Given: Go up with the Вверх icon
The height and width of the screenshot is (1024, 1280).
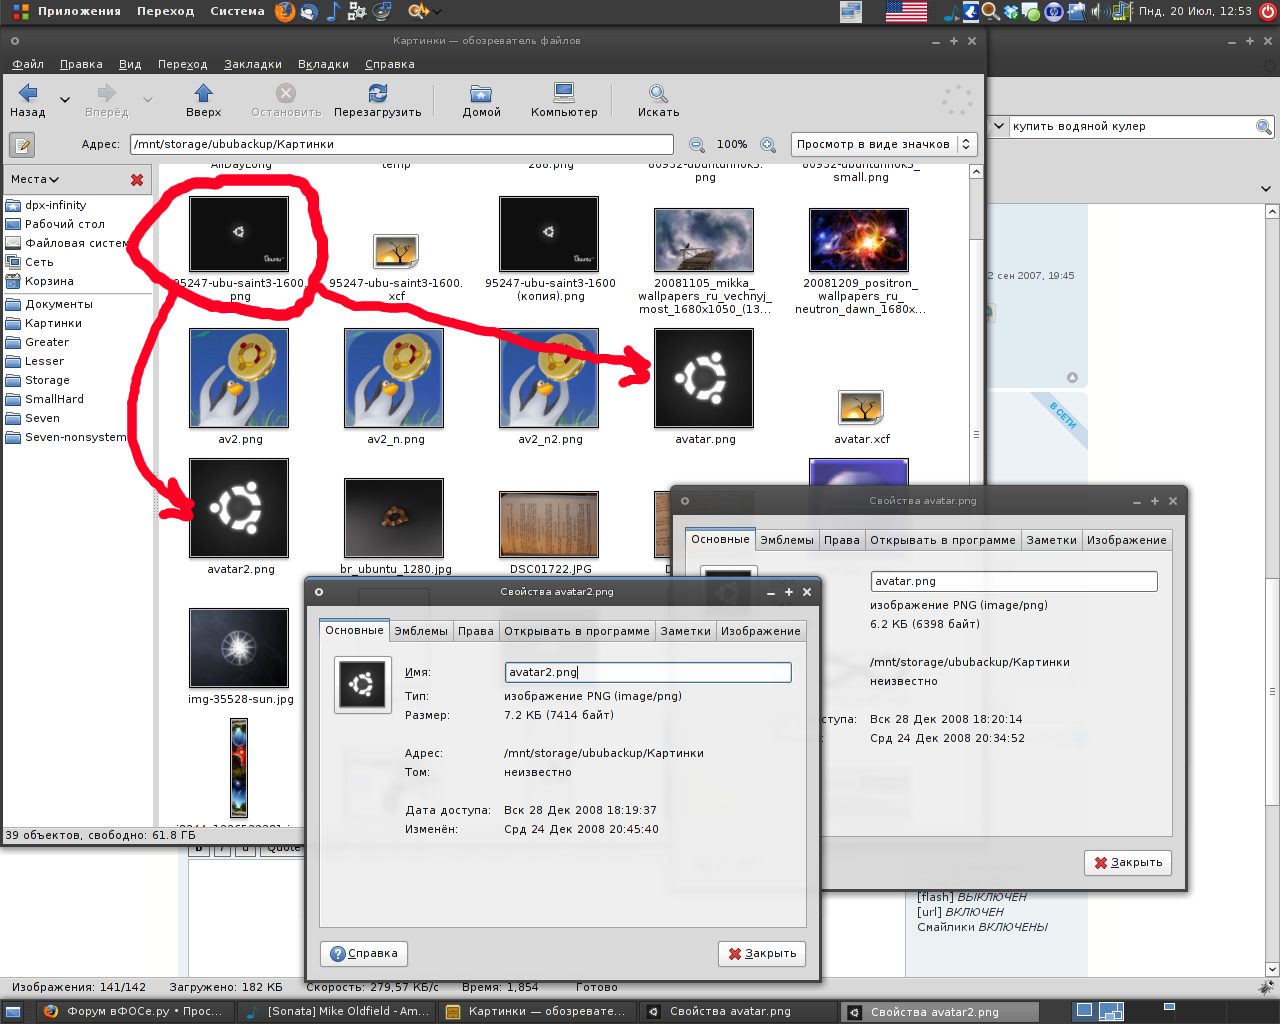Looking at the screenshot, I should pyautogui.click(x=203, y=94).
